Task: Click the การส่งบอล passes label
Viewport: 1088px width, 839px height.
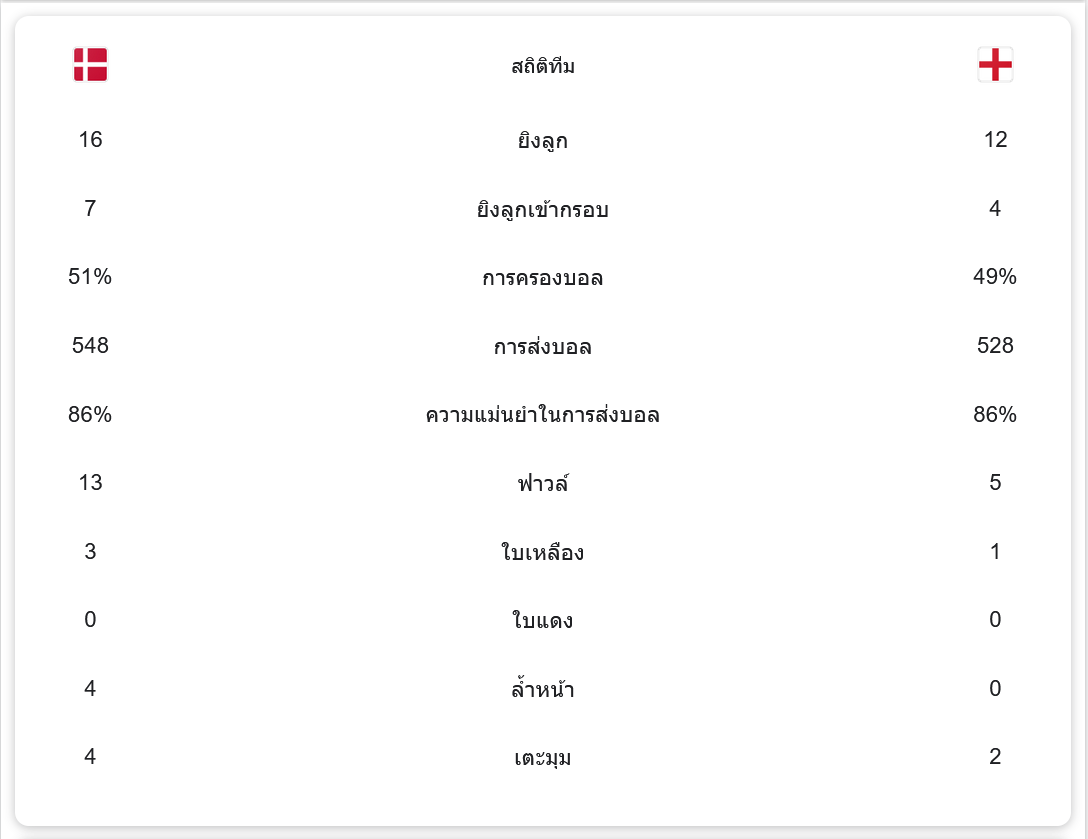Action: tap(543, 347)
